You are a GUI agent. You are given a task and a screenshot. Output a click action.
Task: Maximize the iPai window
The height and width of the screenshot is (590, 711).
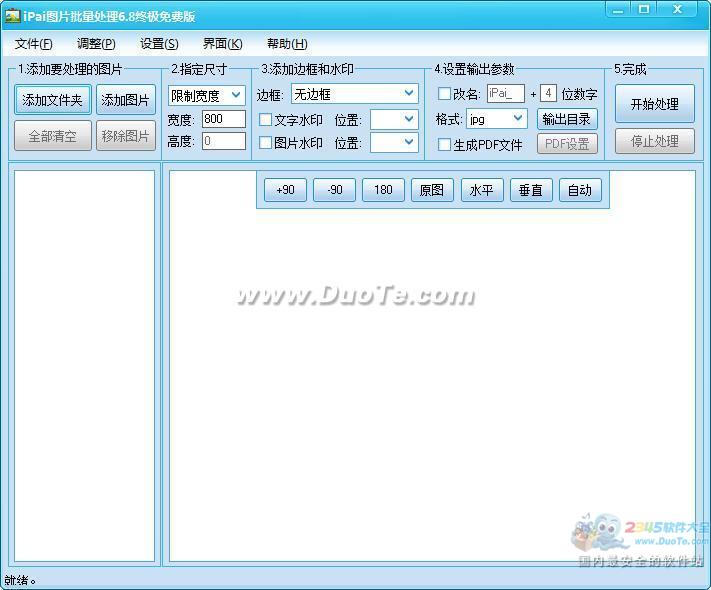tap(644, 10)
